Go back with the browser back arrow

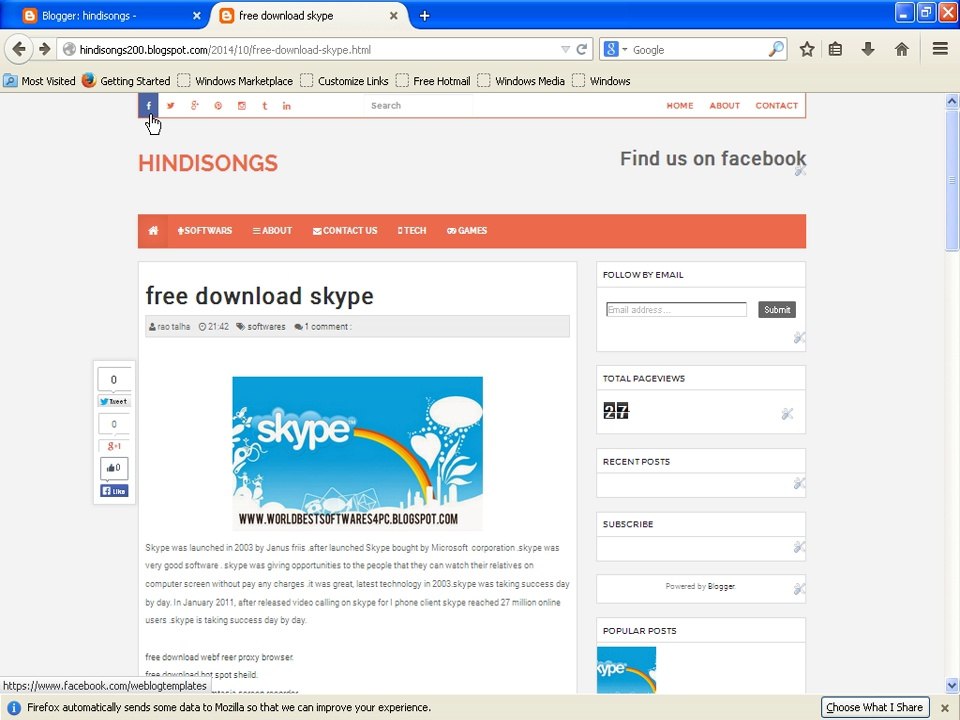point(19,49)
